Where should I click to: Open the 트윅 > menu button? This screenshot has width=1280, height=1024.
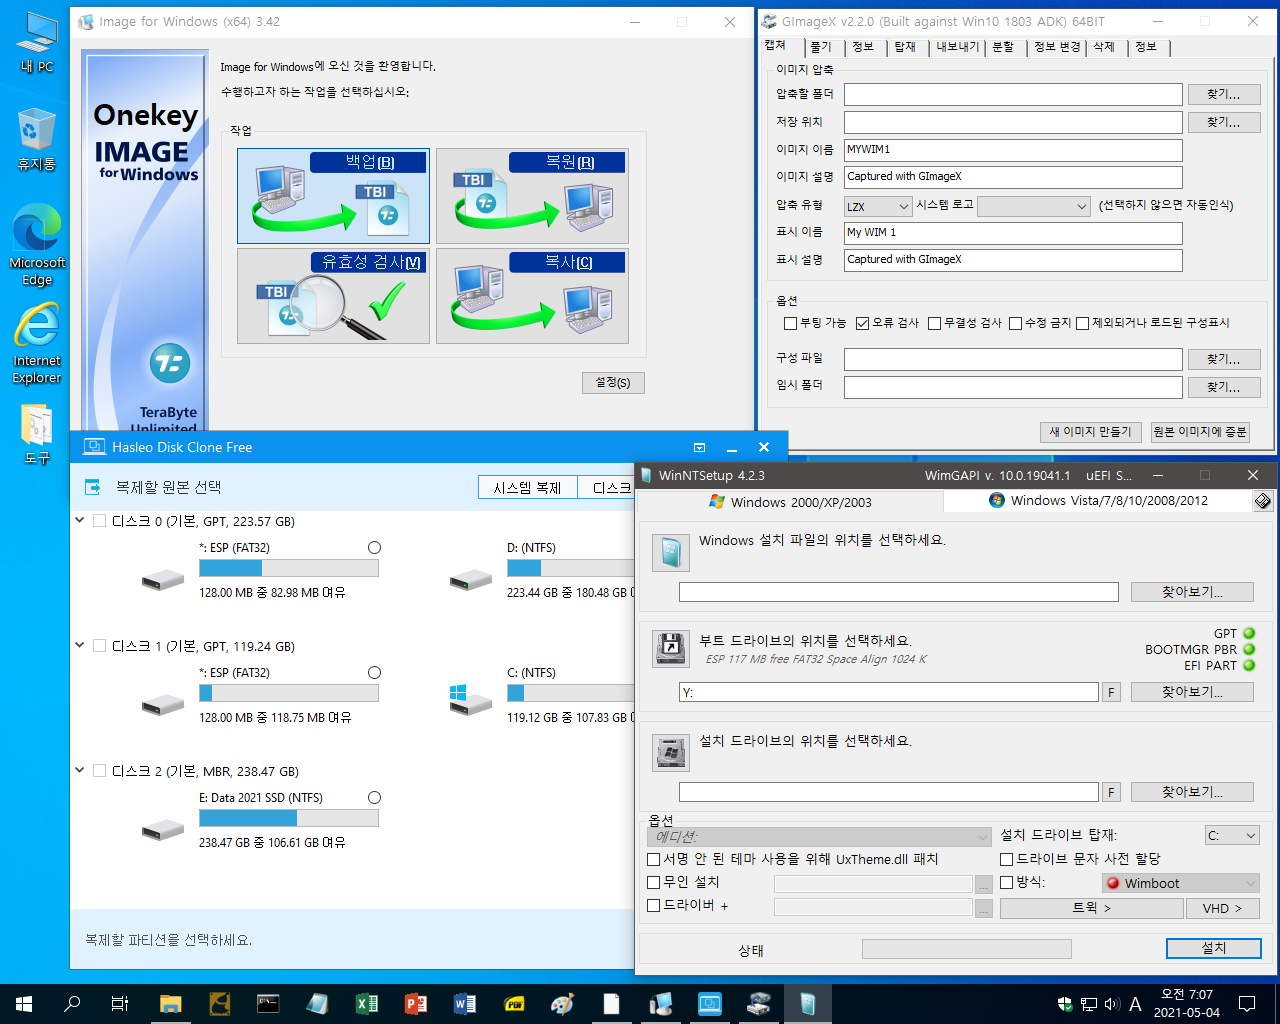1091,908
